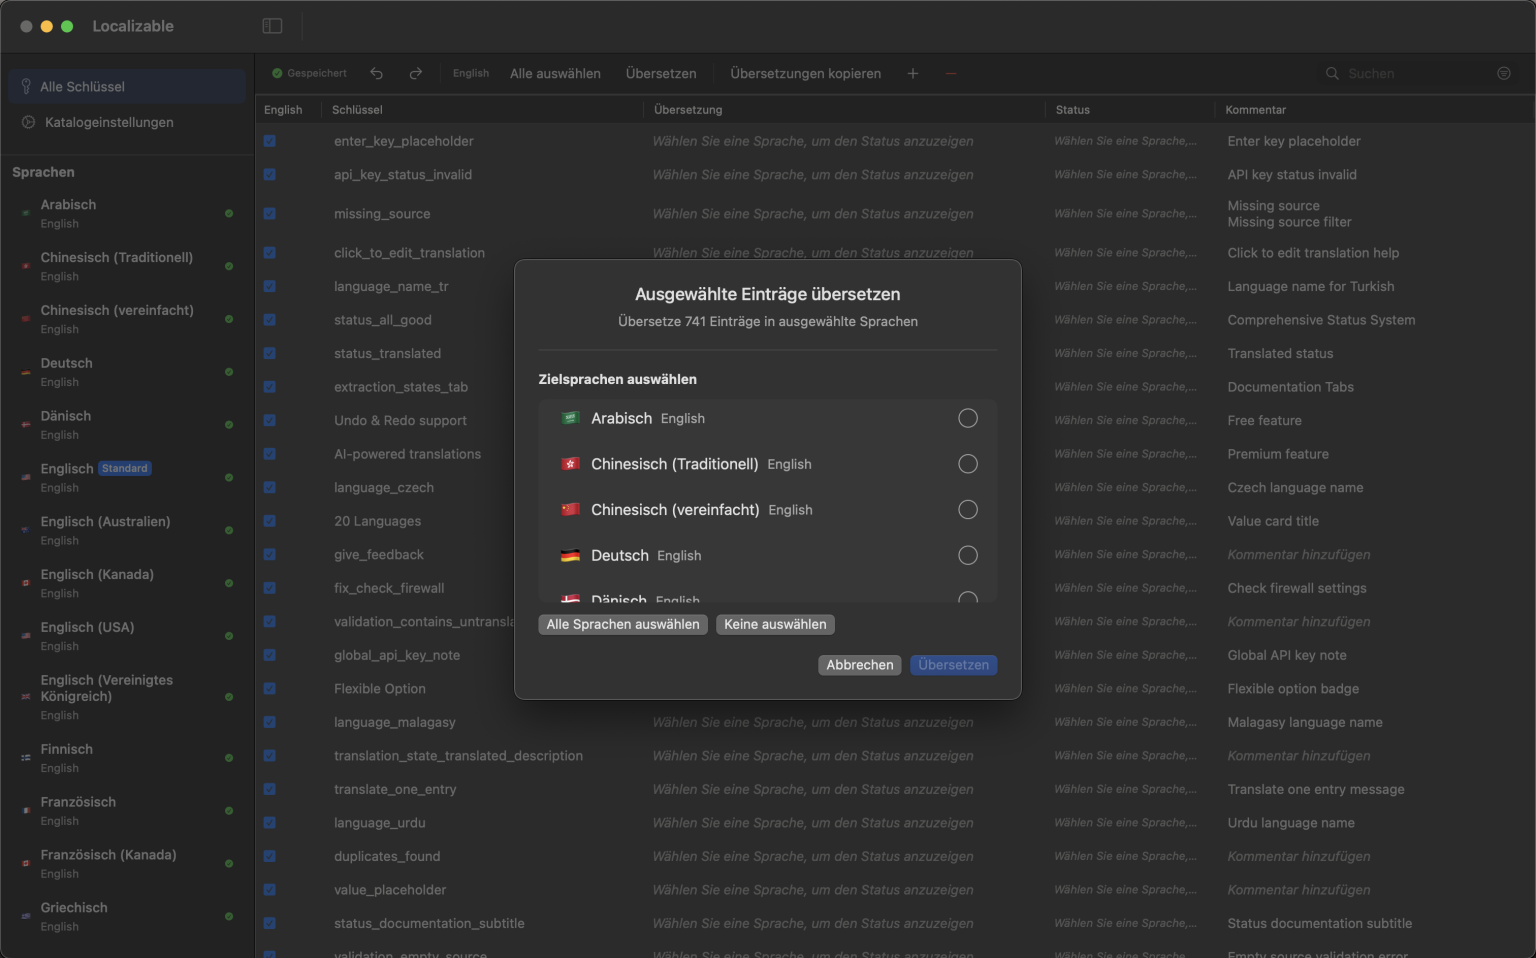This screenshot has width=1536, height=958.
Task: Click translation placeholder for duplicates_found row
Action: pos(813,856)
